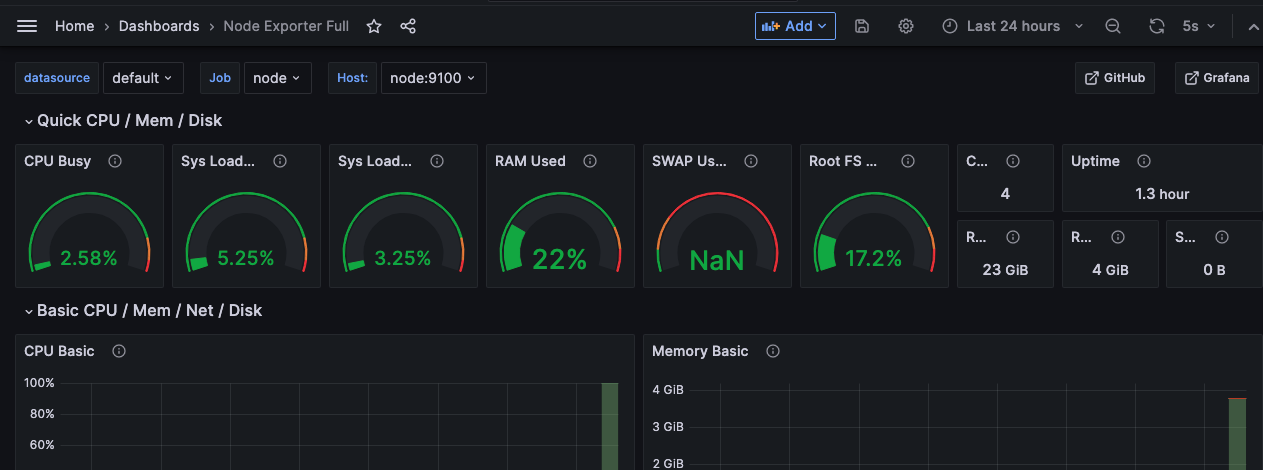Image resolution: width=1263 pixels, height=470 pixels.
Task: Click info icon on CPU Busy panel
Action: [x=115, y=161]
